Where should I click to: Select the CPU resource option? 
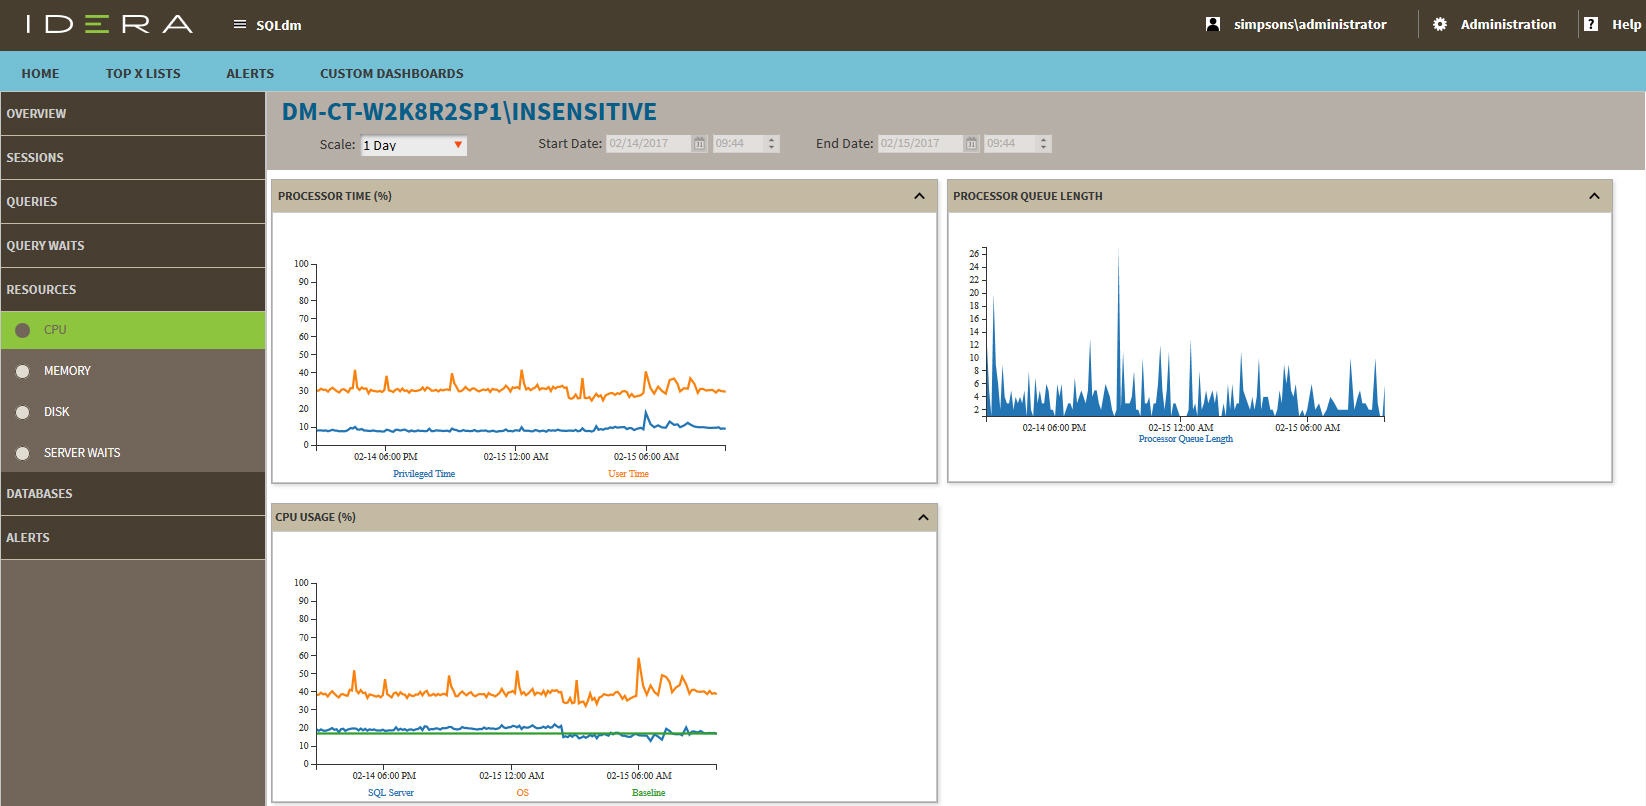55,330
